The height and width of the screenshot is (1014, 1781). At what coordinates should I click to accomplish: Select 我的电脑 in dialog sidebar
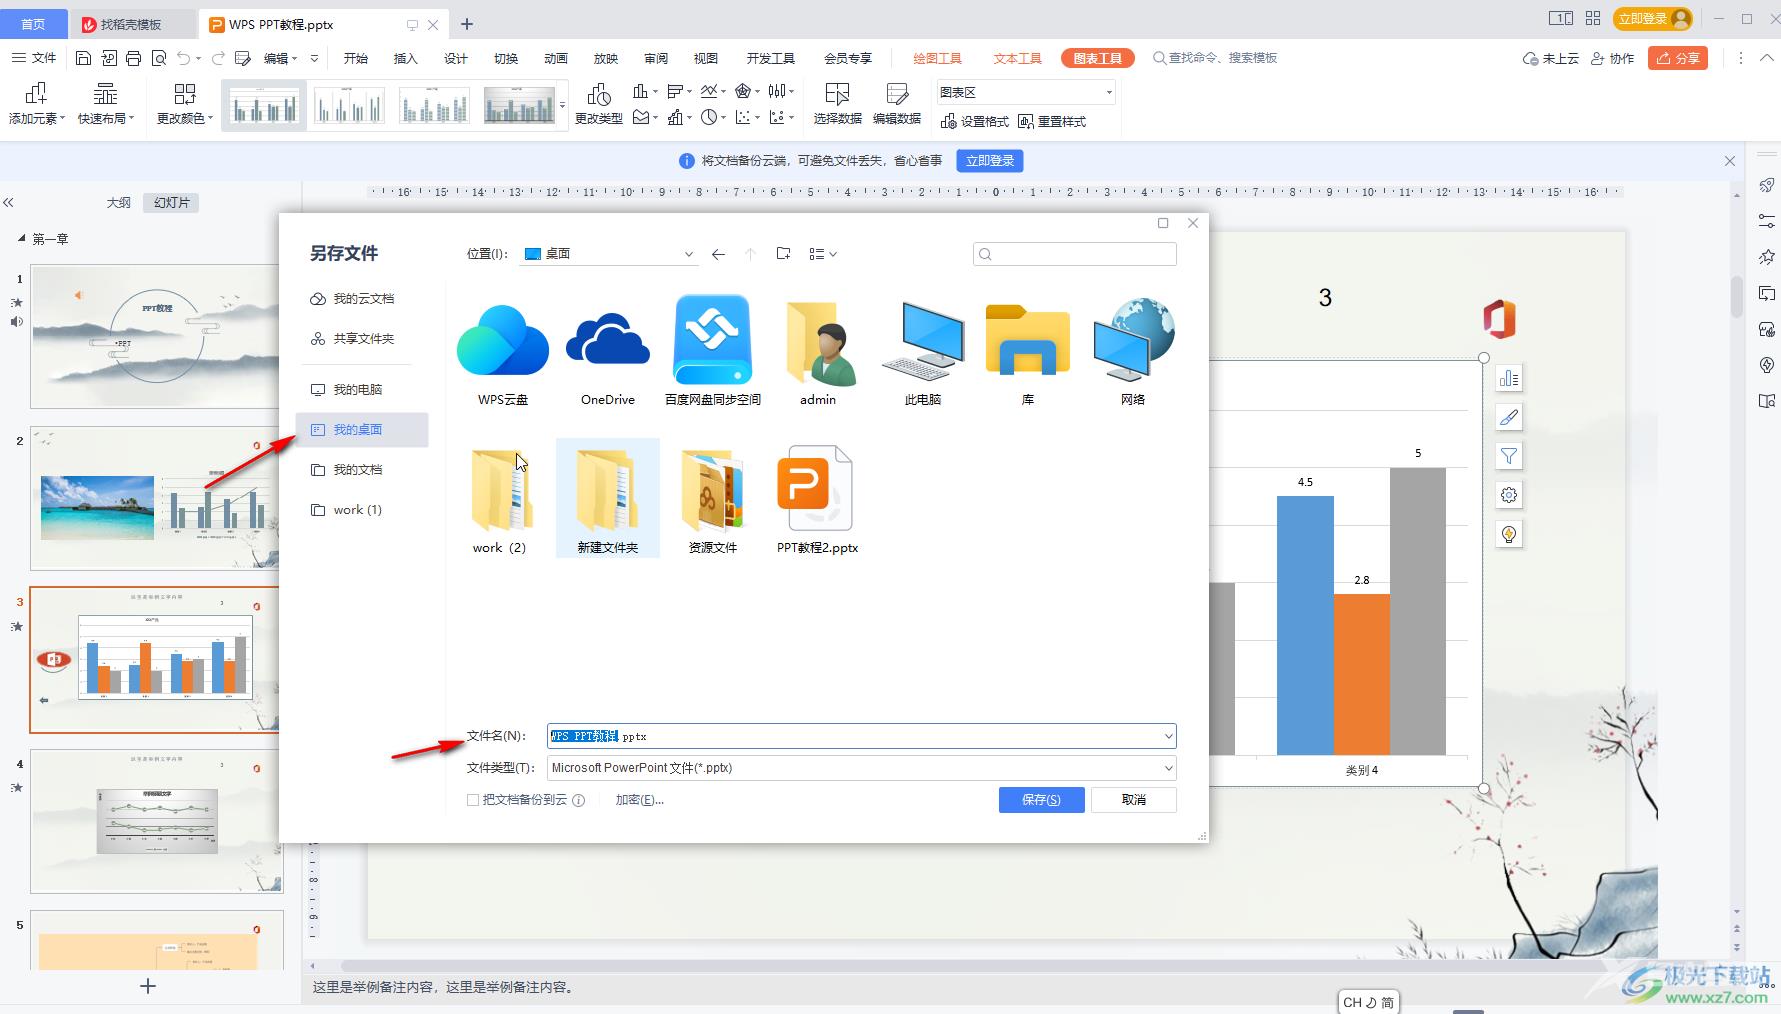tap(362, 390)
